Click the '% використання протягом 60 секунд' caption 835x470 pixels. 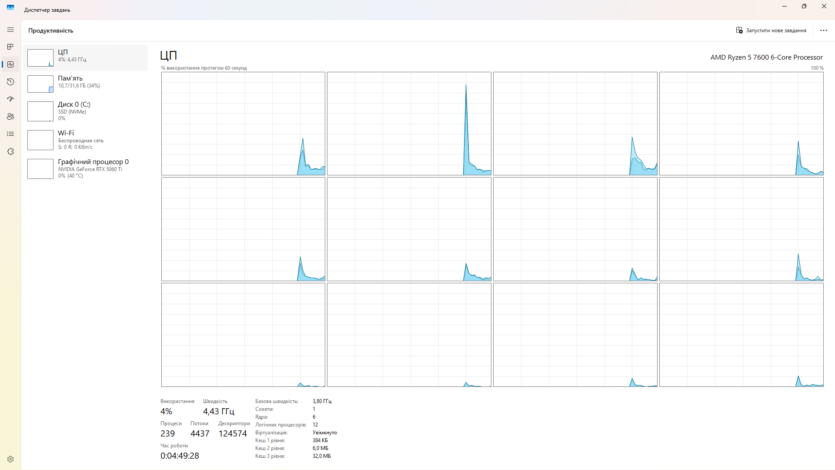tap(204, 68)
